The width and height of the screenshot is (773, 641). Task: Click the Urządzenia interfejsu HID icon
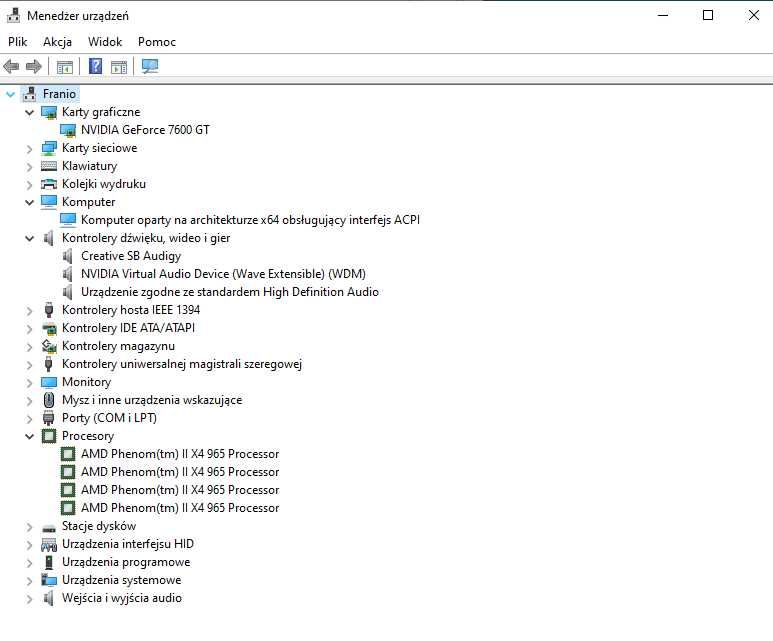49,544
